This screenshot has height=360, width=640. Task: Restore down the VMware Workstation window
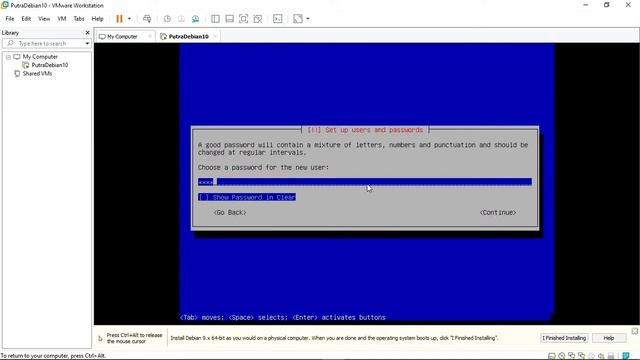(x=607, y=5)
